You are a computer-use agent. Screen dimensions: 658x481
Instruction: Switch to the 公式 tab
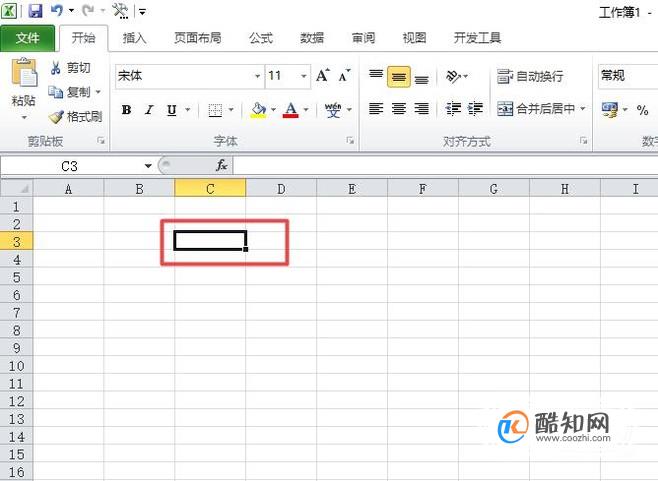(x=261, y=38)
